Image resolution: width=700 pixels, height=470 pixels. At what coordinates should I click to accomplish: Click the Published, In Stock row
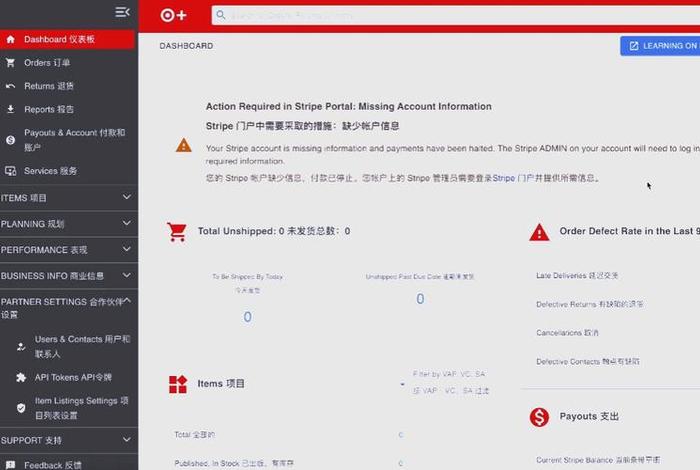tap(288, 463)
